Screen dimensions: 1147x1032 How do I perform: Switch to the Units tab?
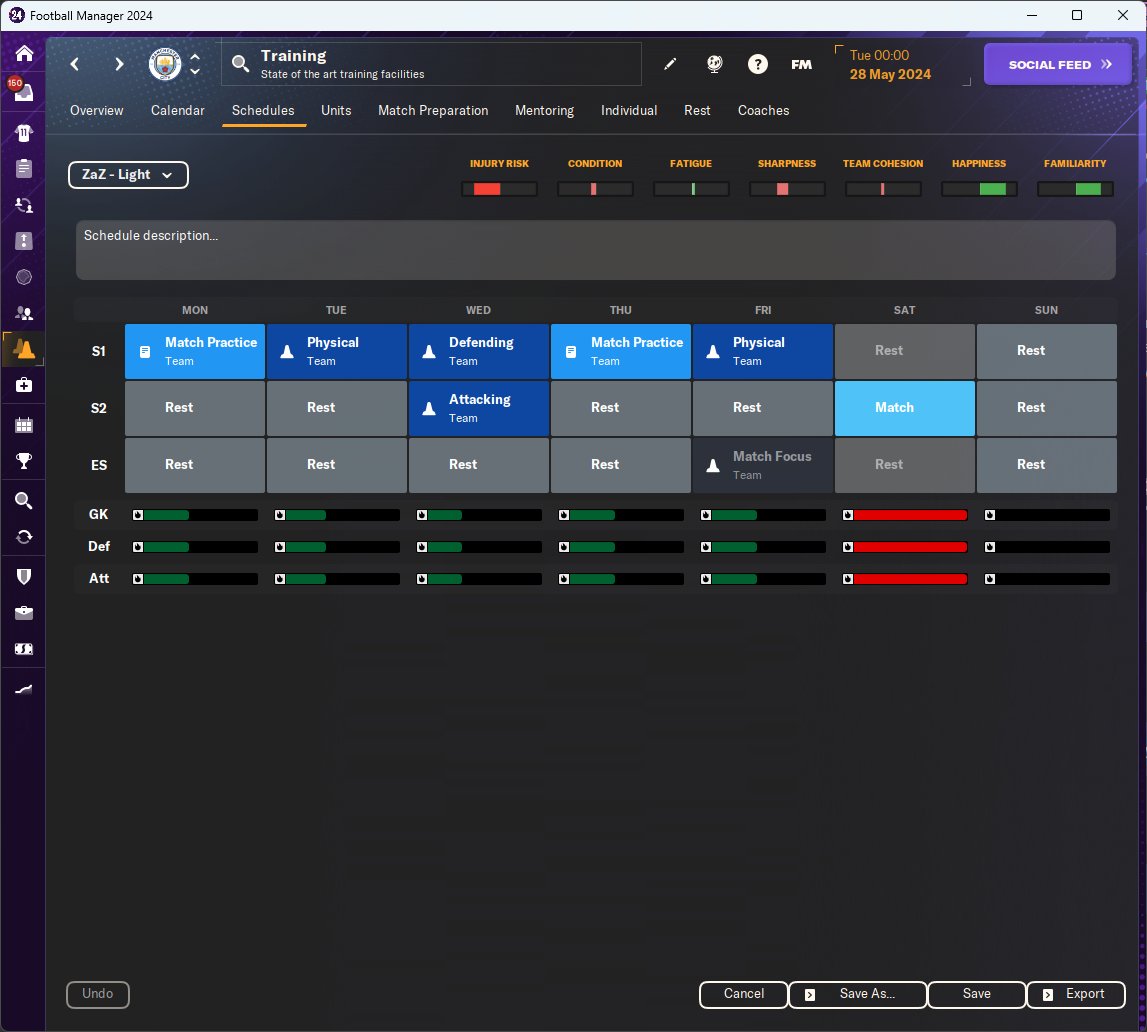click(x=336, y=110)
